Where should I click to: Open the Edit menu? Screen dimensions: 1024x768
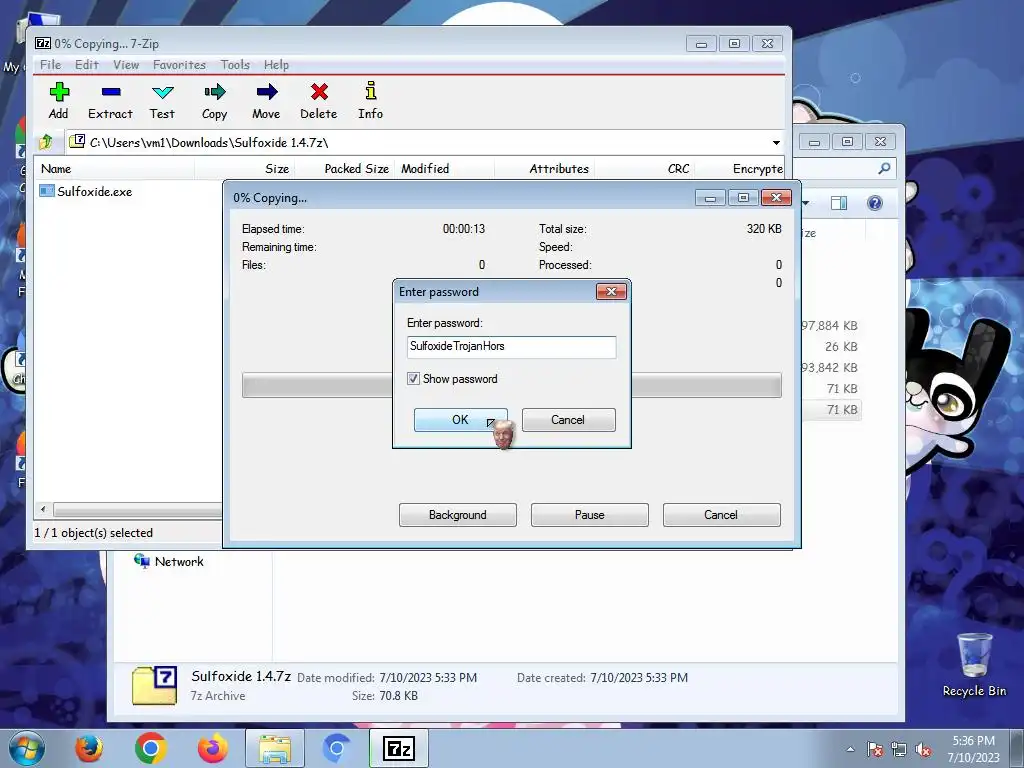[x=87, y=65]
